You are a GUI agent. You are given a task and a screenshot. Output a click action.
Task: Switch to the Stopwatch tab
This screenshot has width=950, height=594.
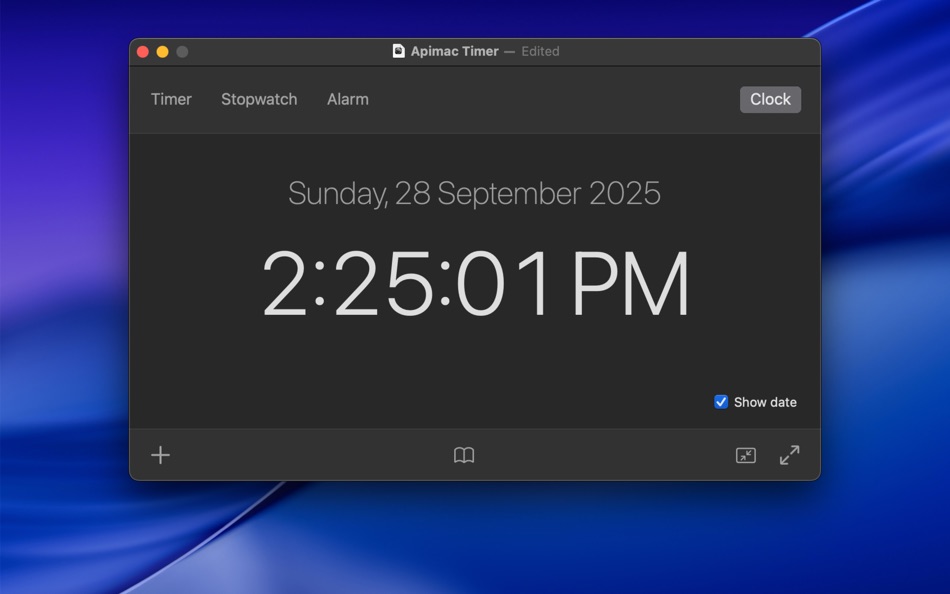pos(259,99)
